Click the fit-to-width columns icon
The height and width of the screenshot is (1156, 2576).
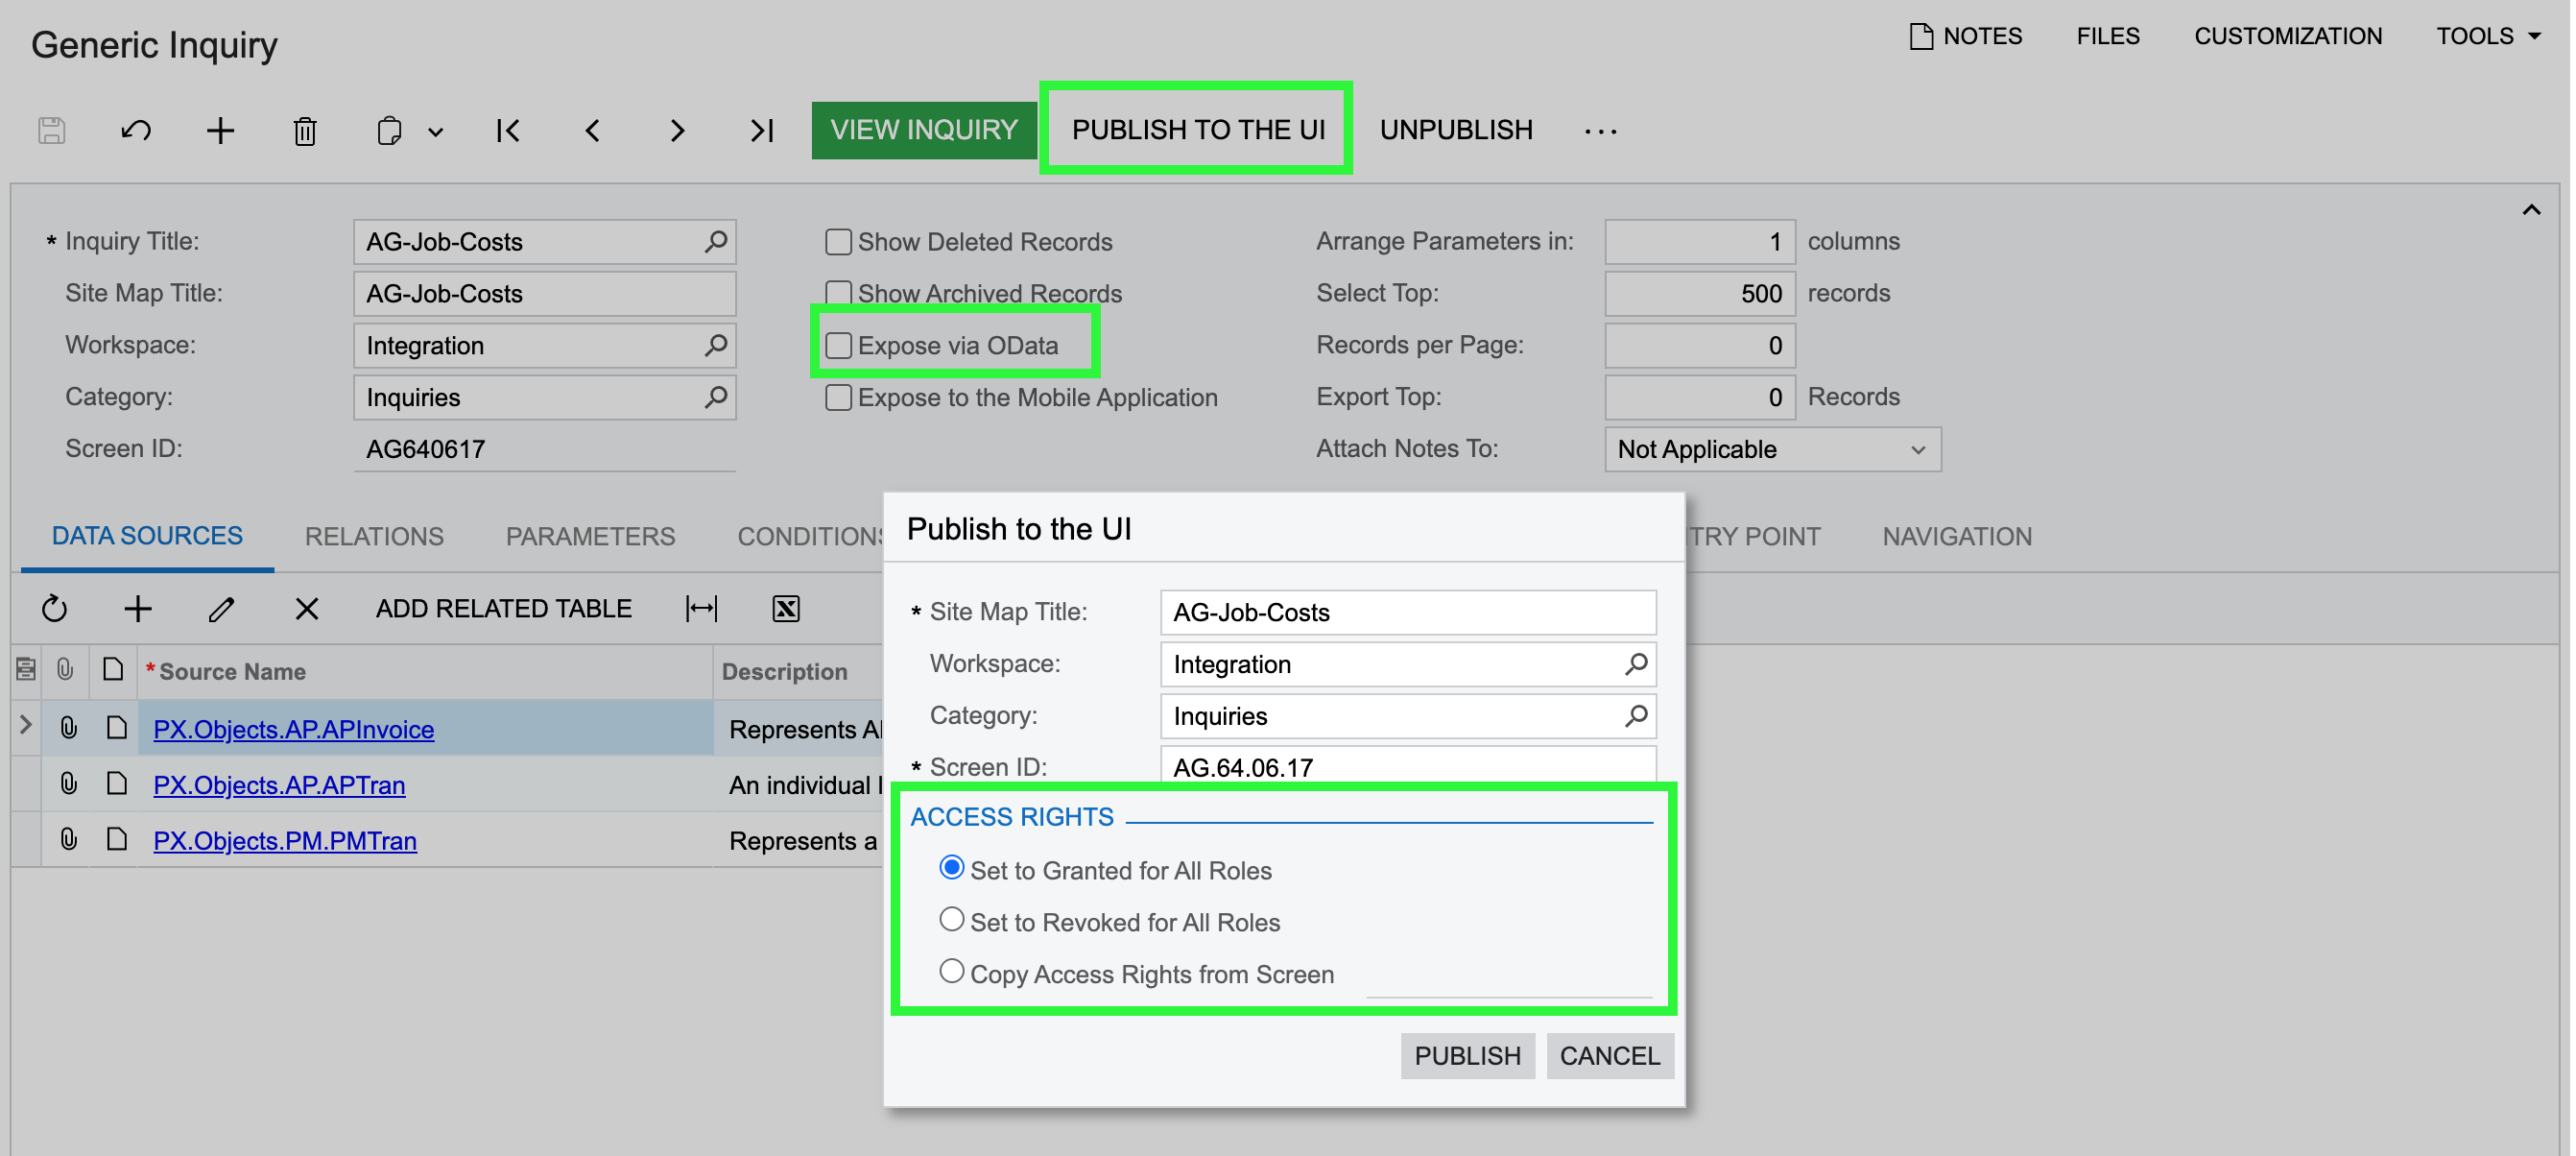click(701, 608)
